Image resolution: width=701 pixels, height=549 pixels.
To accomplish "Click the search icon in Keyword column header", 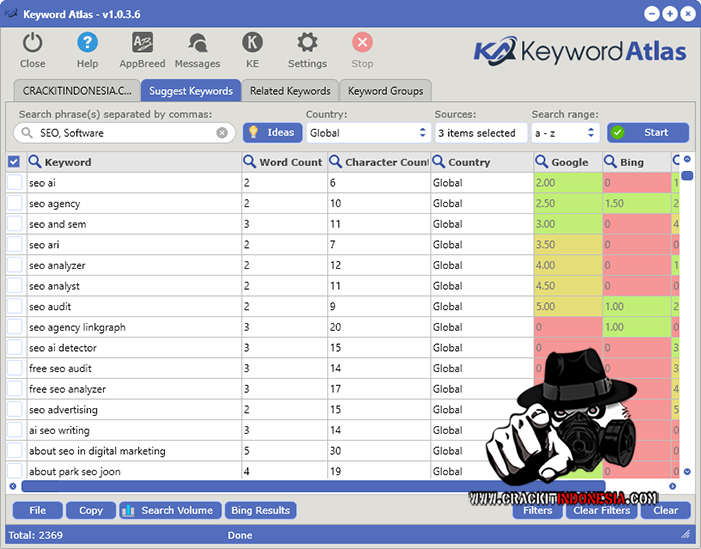I will tap(35, 162).
